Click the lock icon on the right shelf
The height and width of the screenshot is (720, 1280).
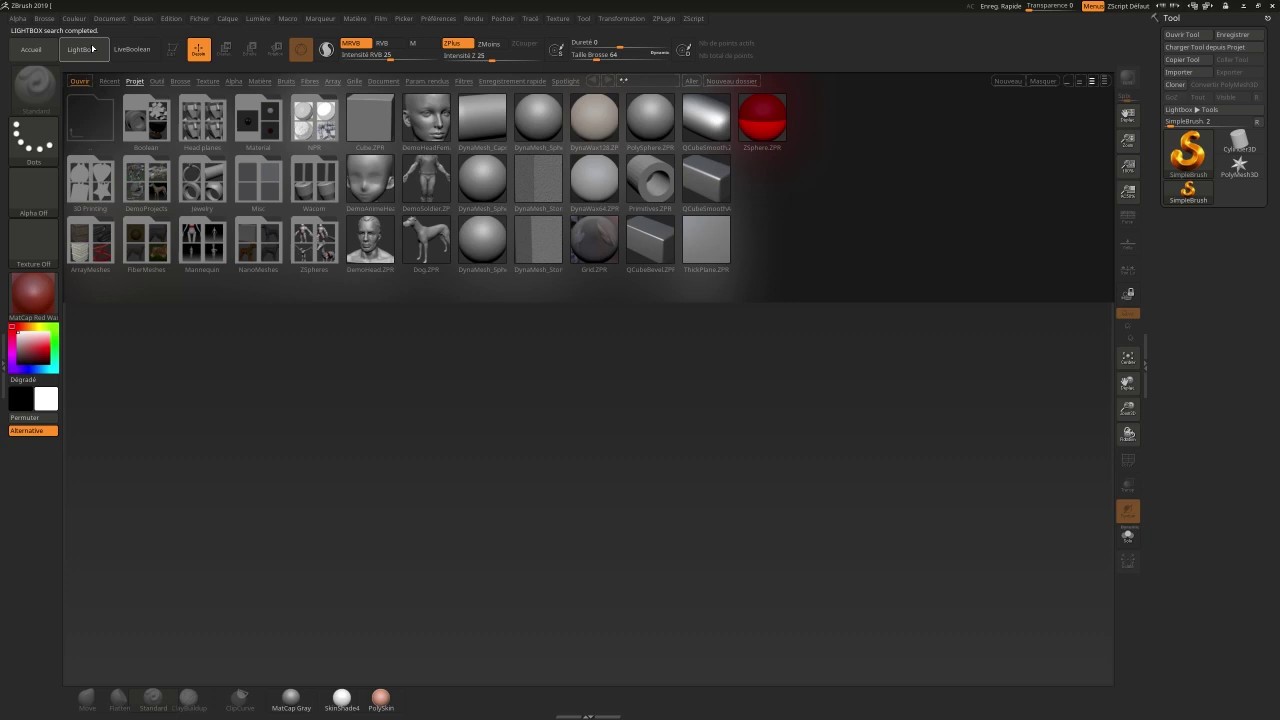coord(1128,294)
